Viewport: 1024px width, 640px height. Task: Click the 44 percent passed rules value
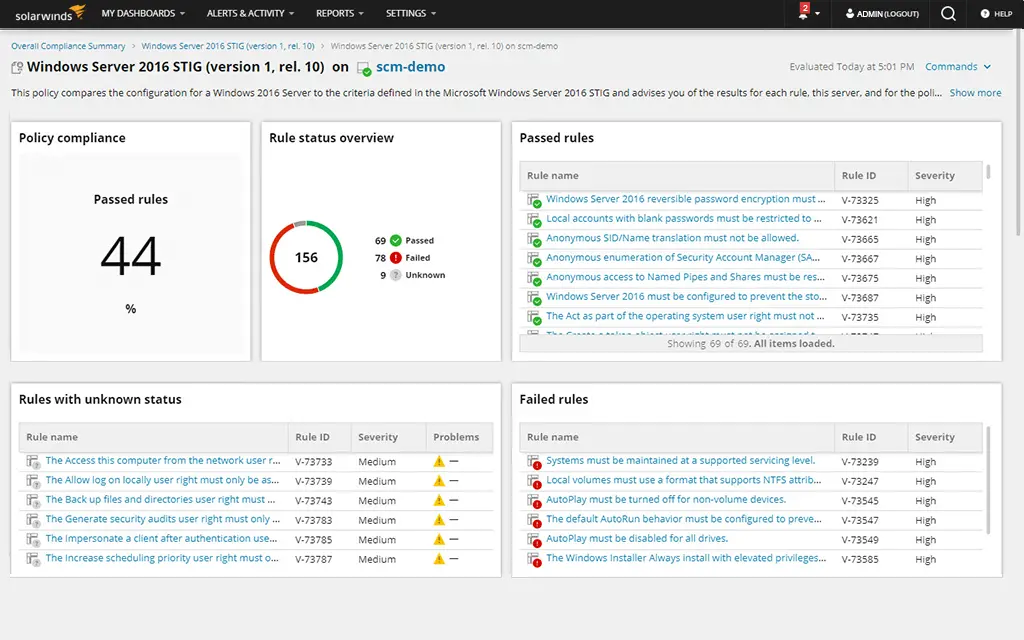131,256
